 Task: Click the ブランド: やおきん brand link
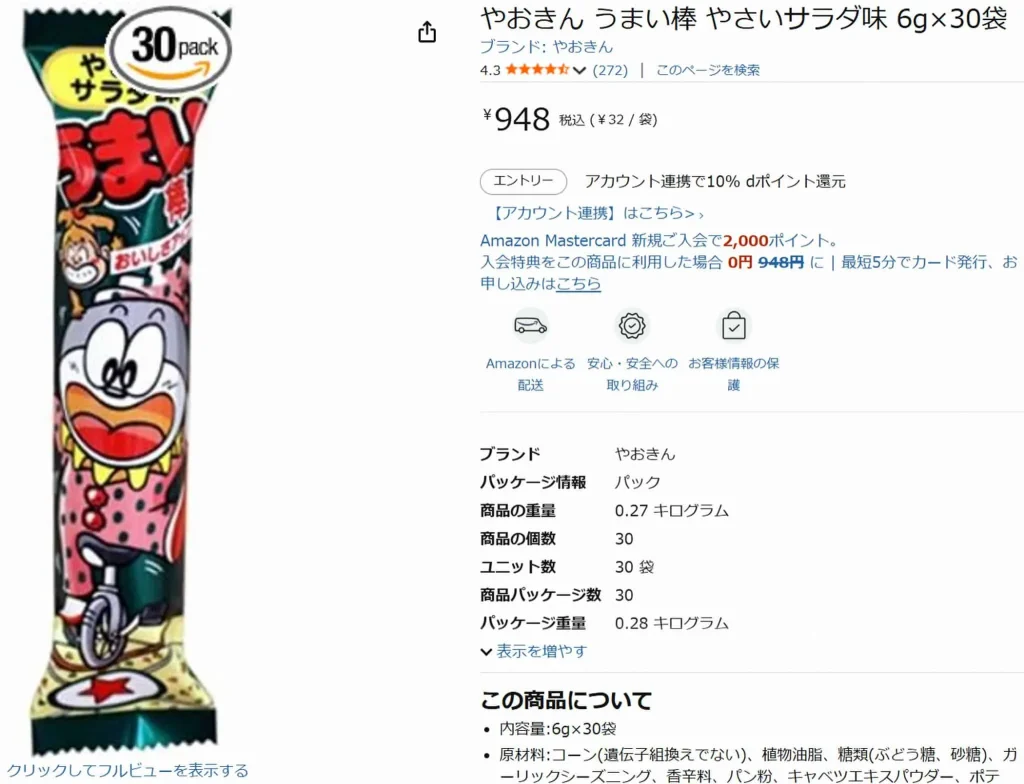coord(547,46)
